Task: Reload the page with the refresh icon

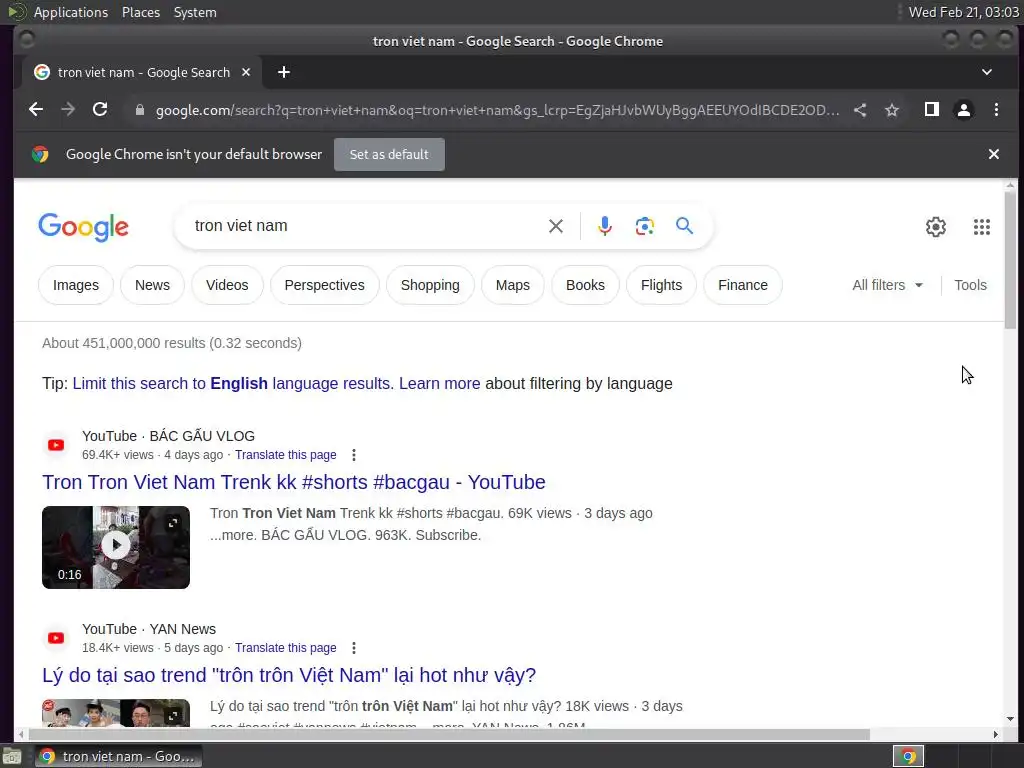Action: (x=100, y=109)
